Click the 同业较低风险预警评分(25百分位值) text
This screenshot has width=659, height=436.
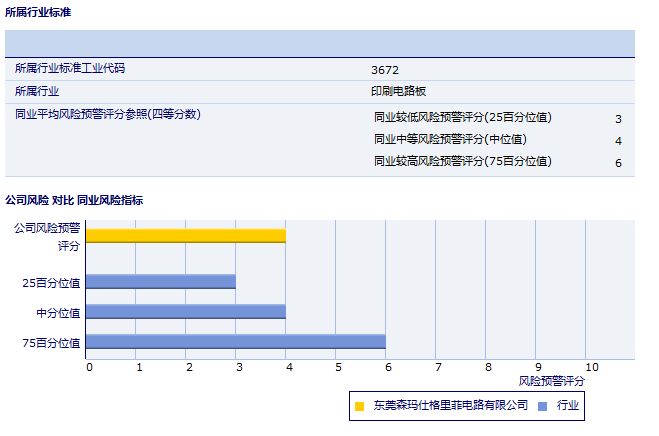[x=462, y=117]
